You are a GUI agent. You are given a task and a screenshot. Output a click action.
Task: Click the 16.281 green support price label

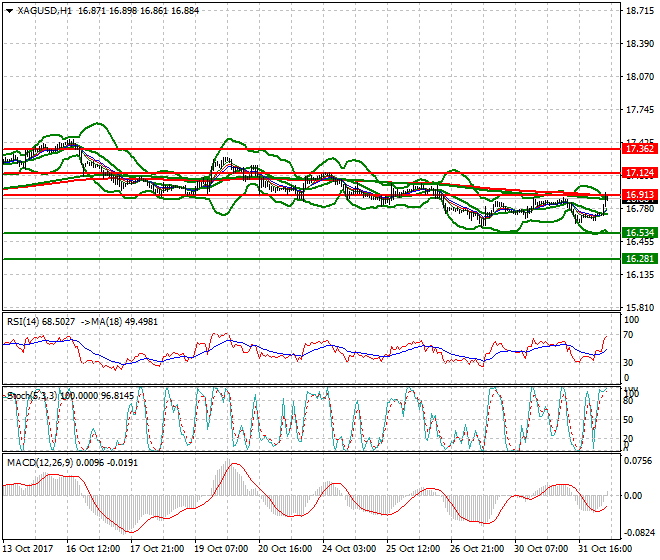coord(640,259)
